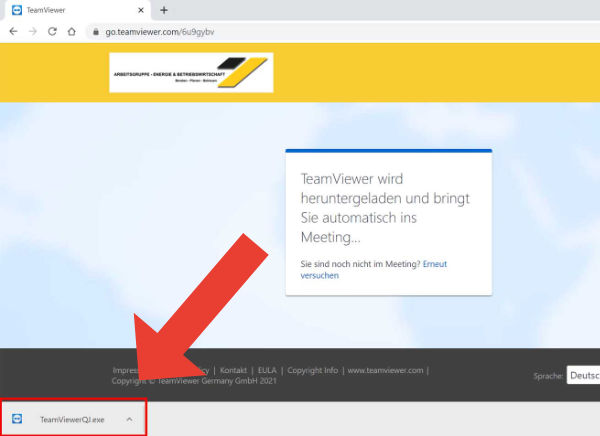
Task: Click the TeamViewer icon in downloads bar
Action: [17, 419]
